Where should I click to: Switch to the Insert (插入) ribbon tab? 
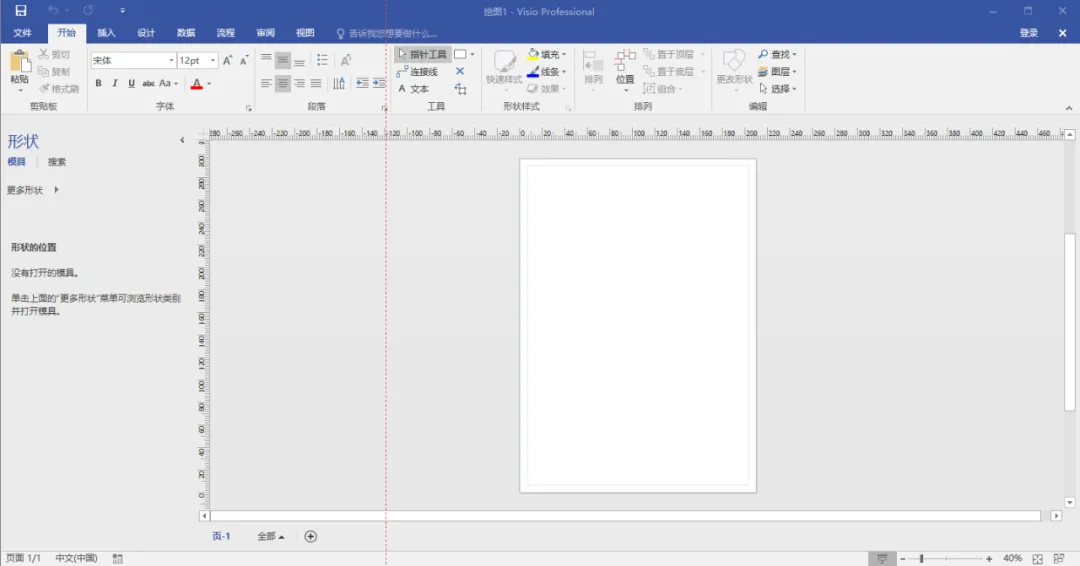[106, 33]
